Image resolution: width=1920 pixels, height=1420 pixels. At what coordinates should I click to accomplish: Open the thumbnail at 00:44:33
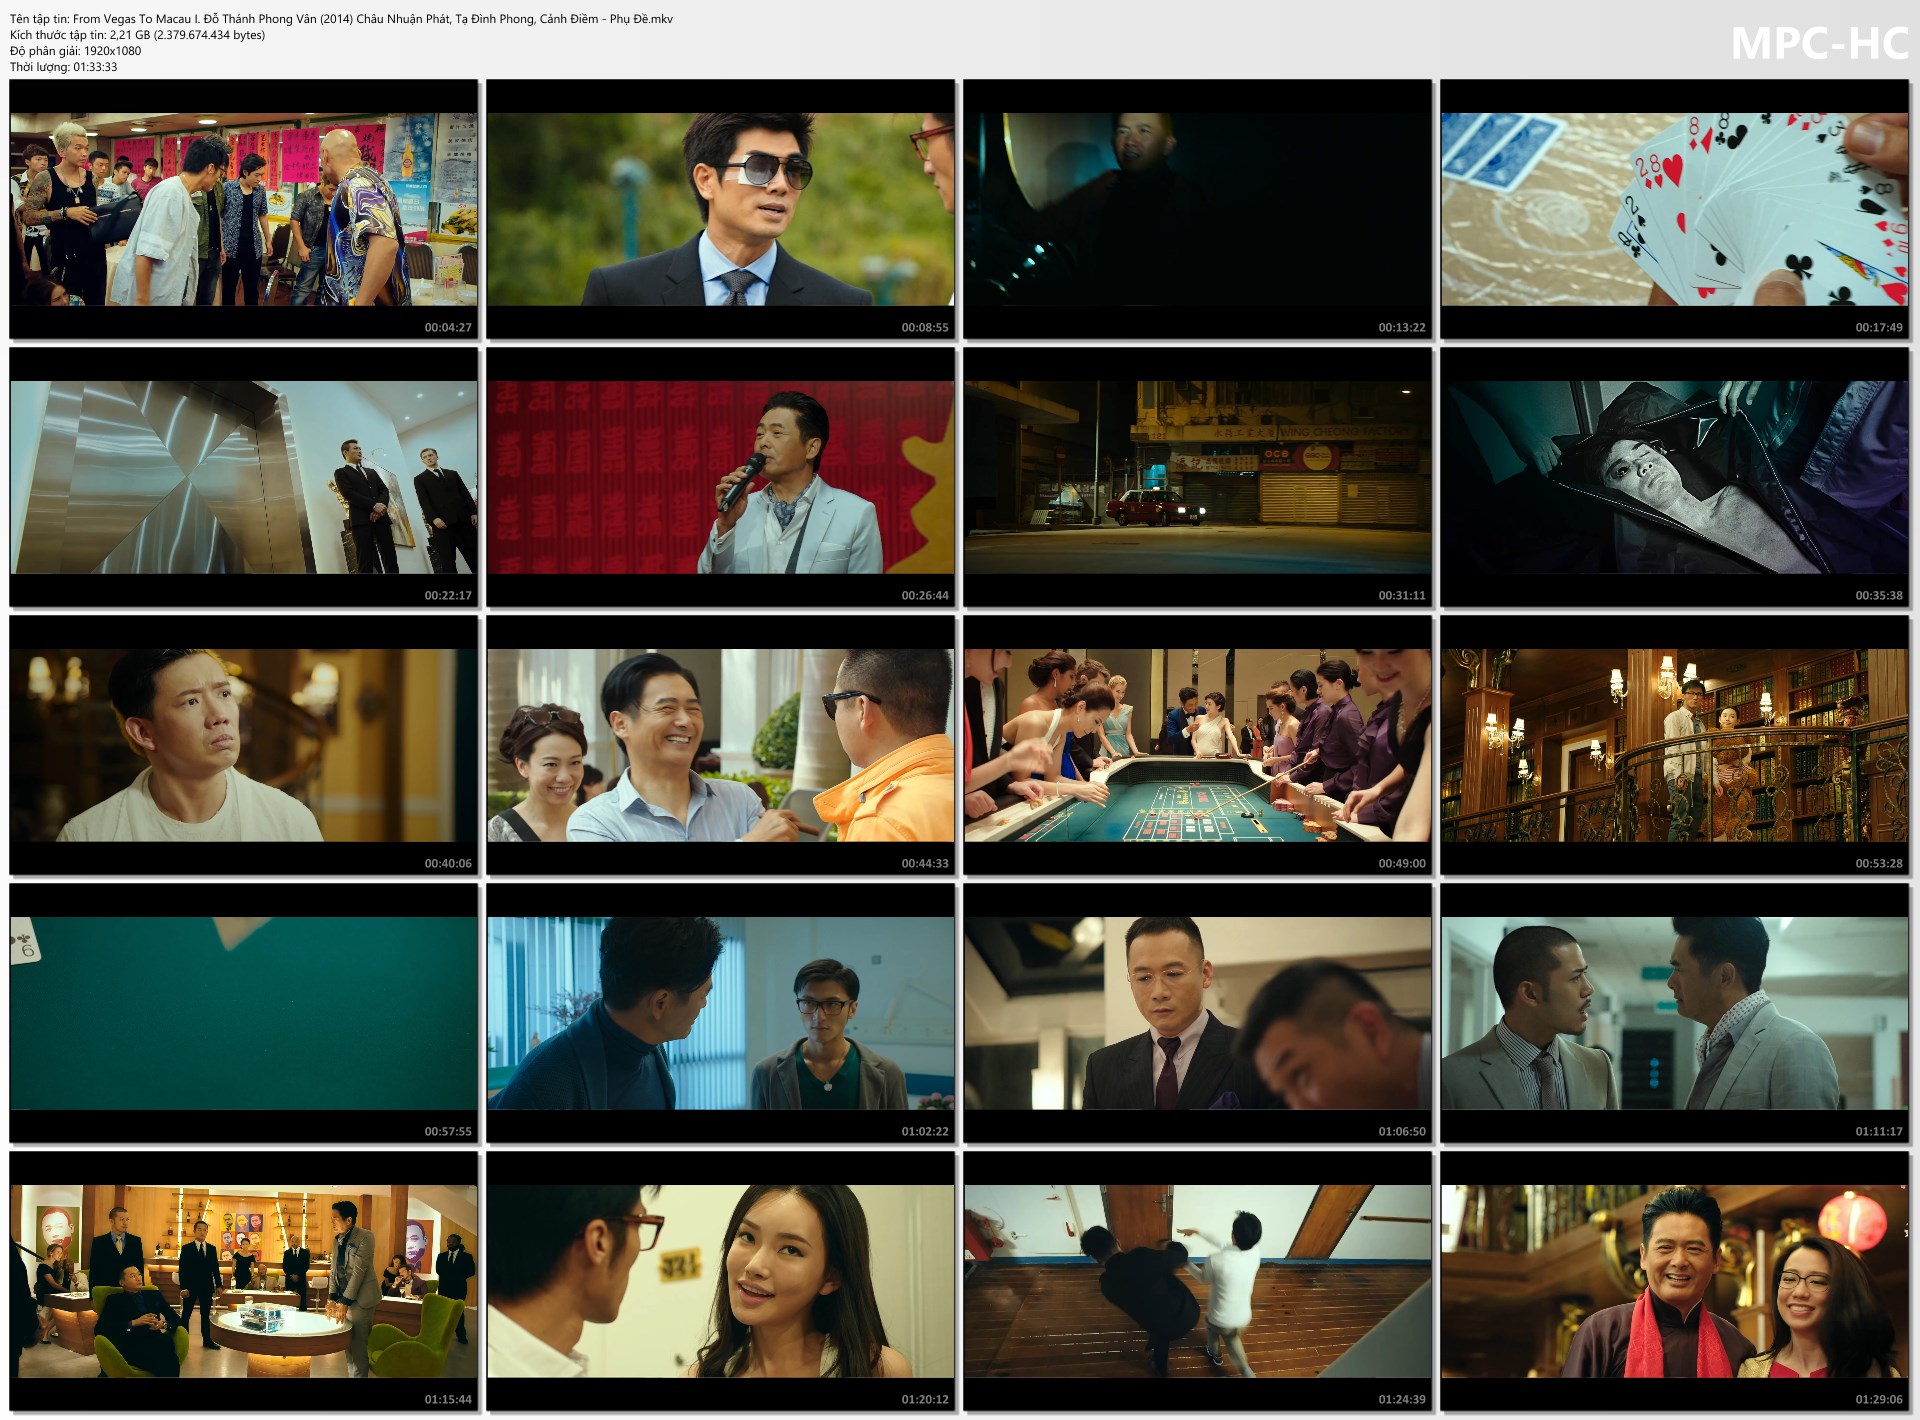(721, 745)
